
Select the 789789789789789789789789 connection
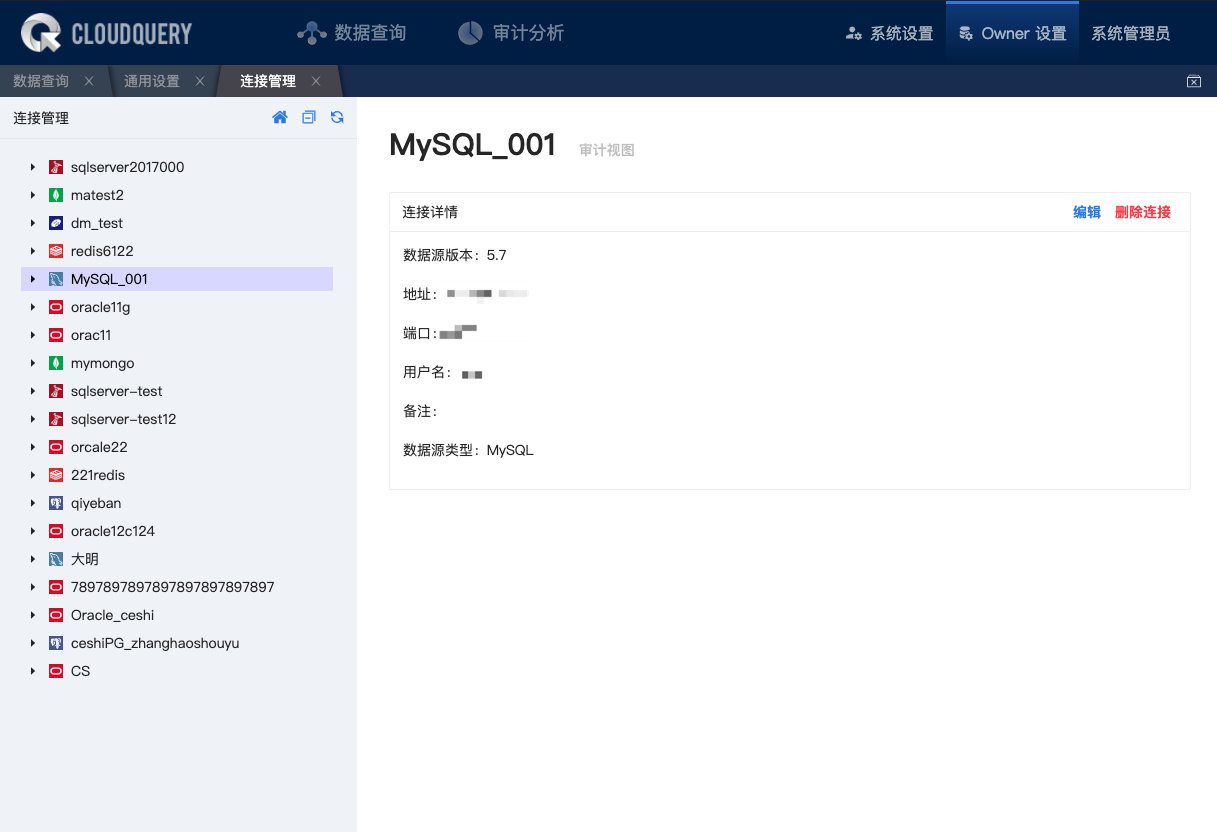point(172,587)
